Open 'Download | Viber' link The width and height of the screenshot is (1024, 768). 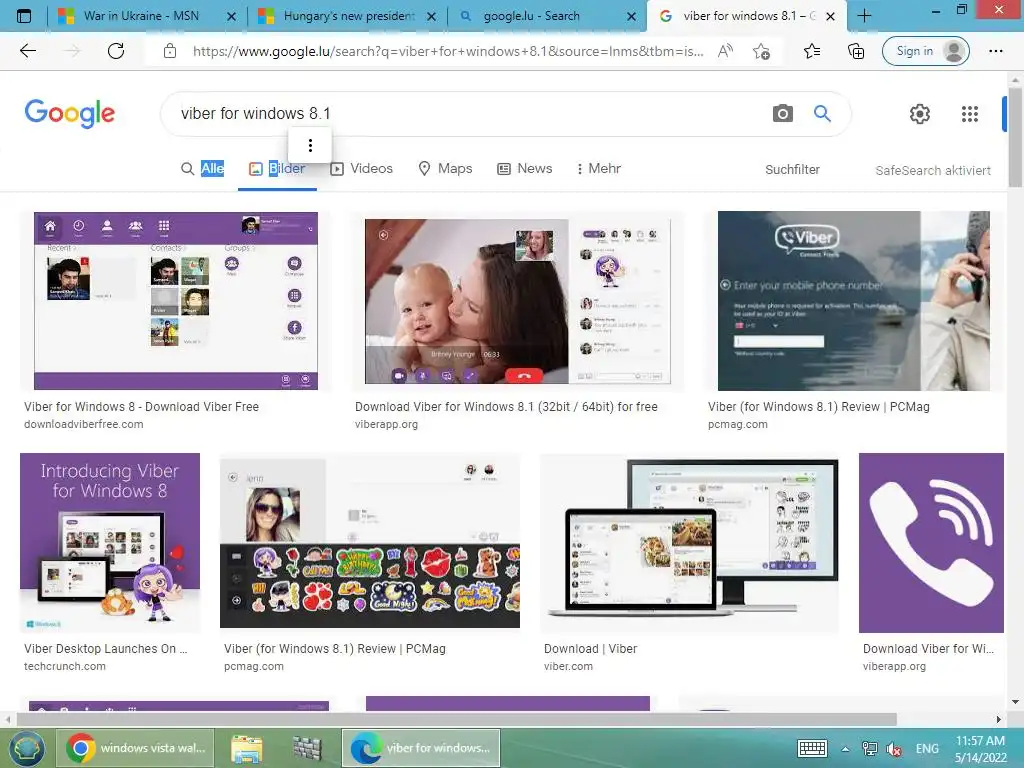point(590,648)
